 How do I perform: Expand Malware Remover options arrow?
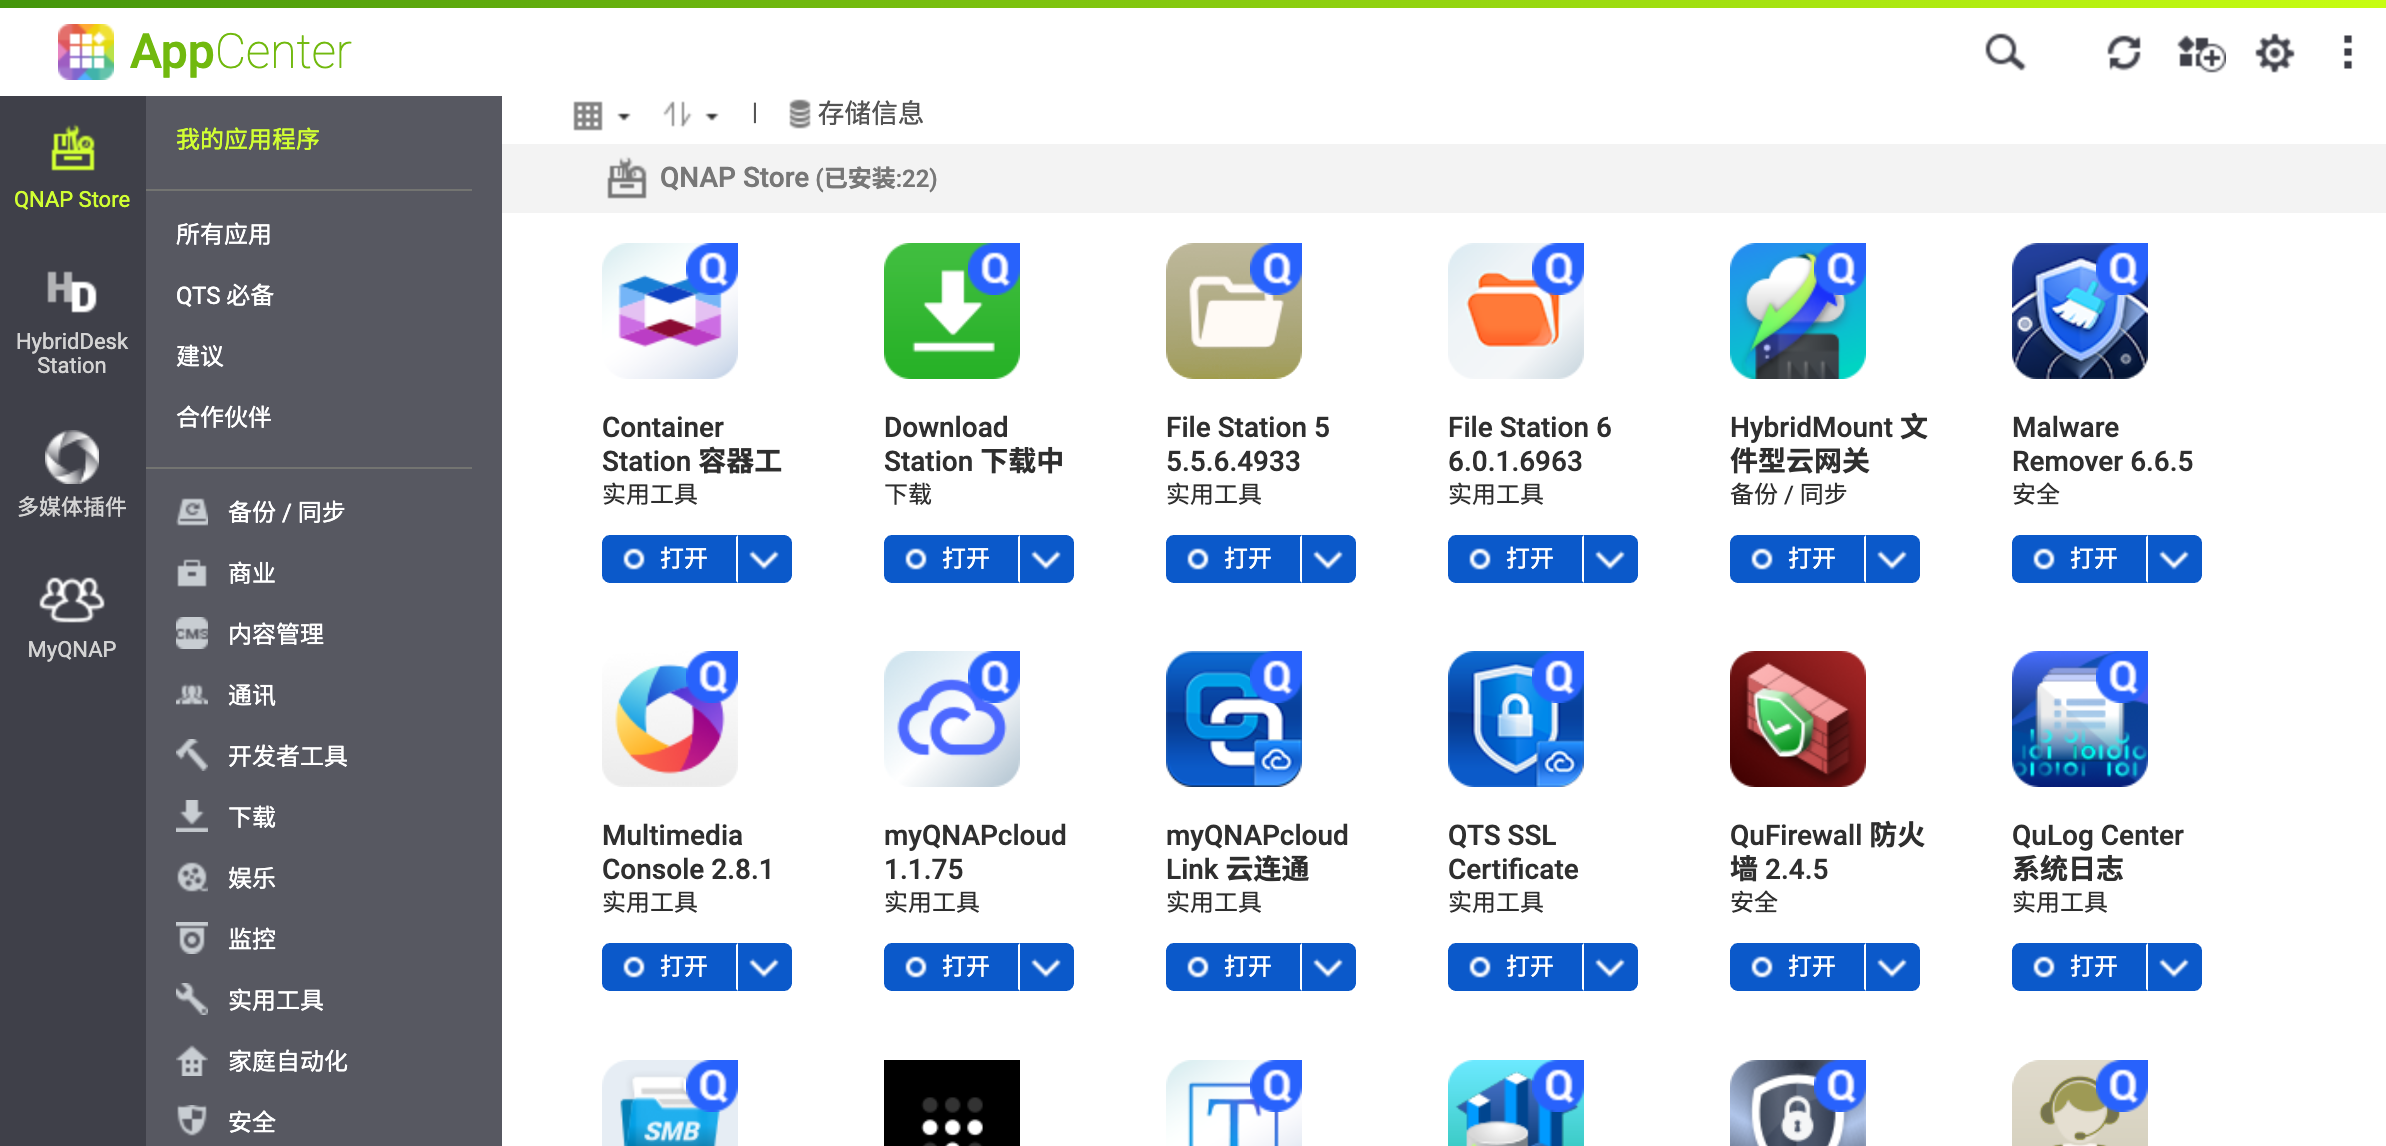[x=2174, y=559]
